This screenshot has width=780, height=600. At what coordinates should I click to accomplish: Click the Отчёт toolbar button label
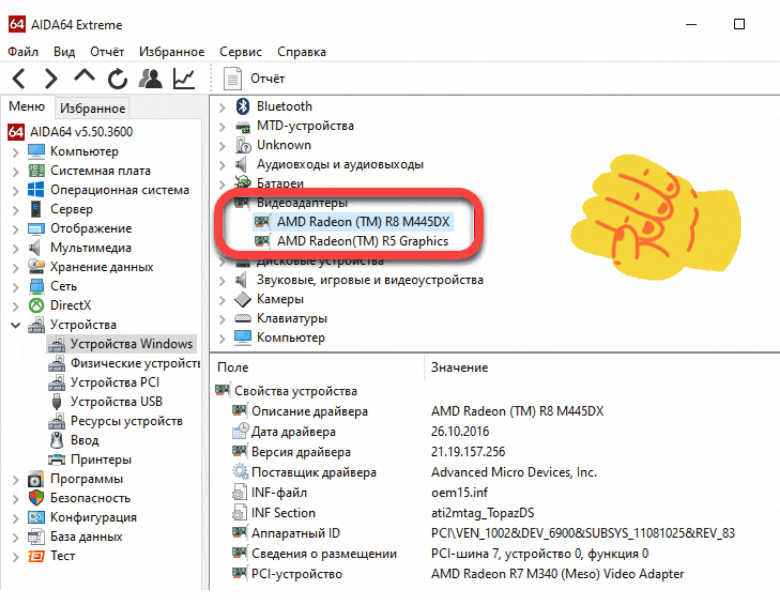pyautogui.click(x=268, y=79)
